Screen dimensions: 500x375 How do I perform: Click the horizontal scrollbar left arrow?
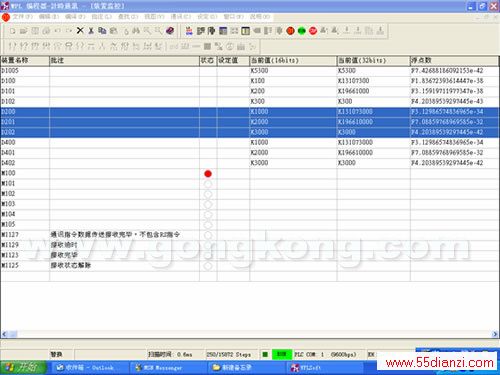coord(4,334)
